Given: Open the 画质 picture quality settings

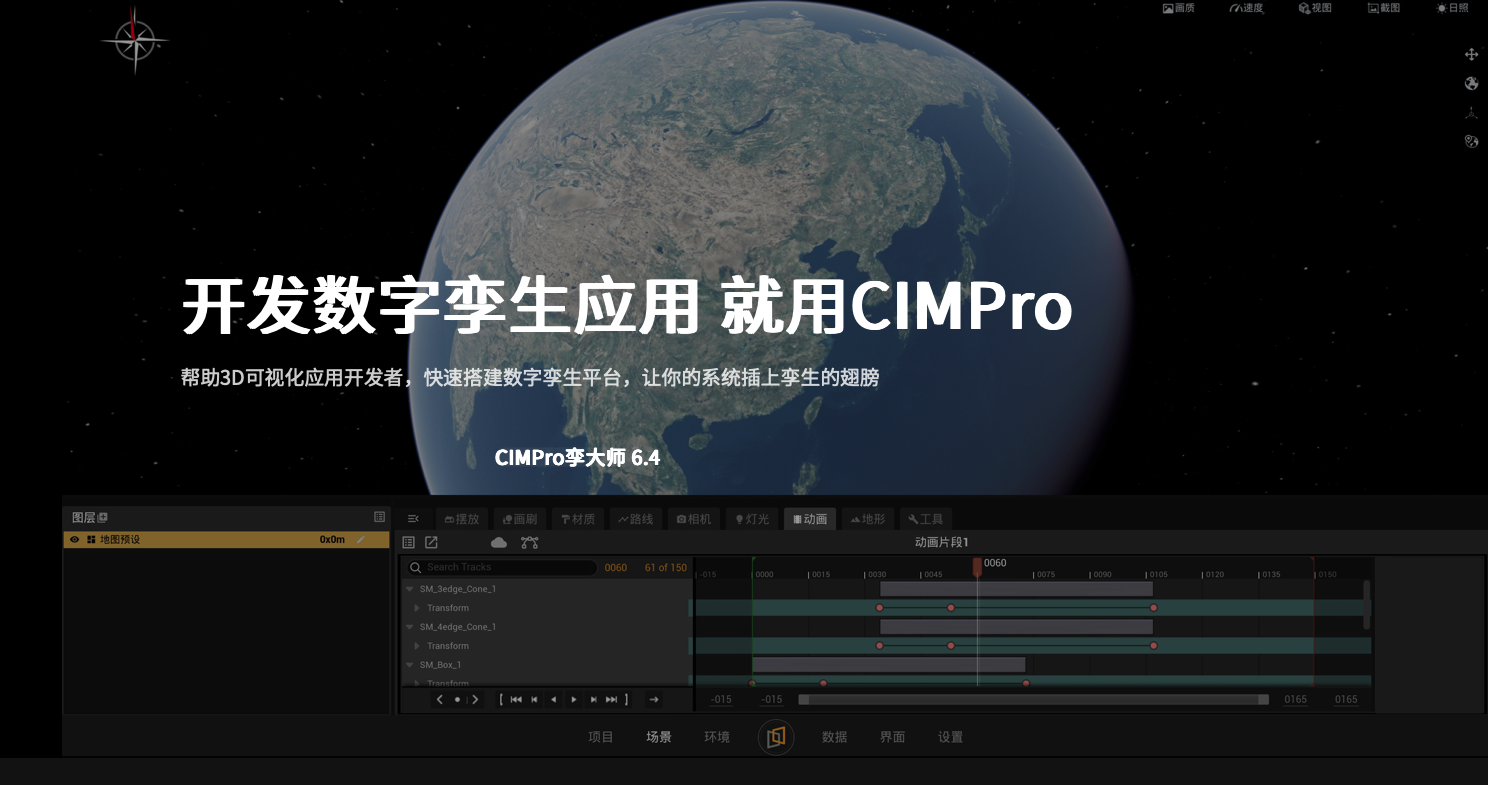Looking at the screenshot, I should (x=1178, y=8).
